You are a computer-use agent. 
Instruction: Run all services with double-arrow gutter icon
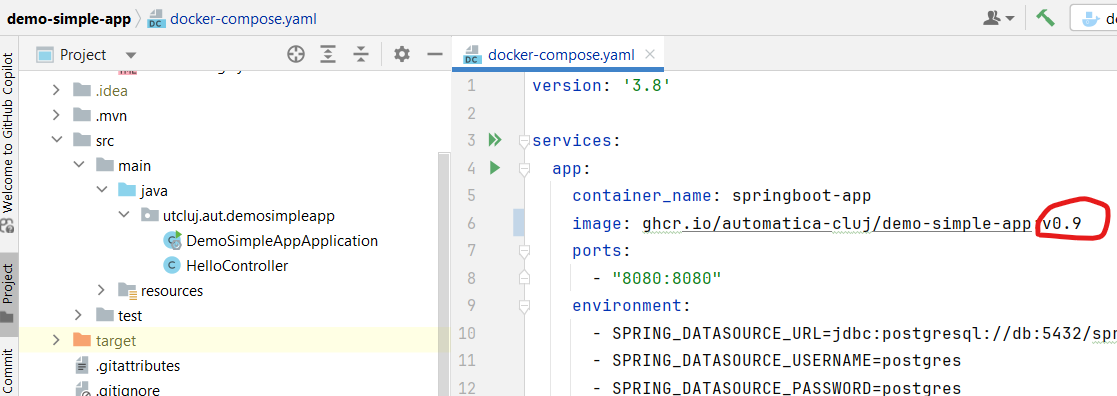pos(495,140)
